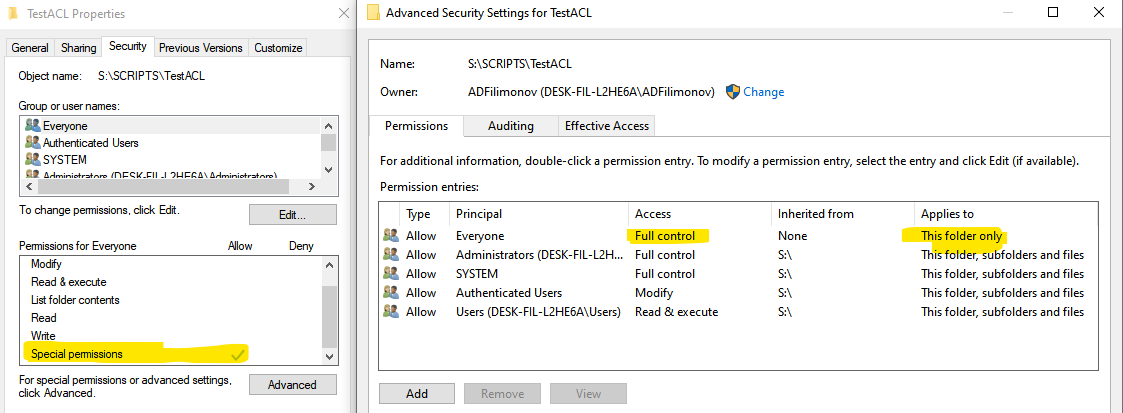Switch to the Auditing tab
This screenshot has height=413, width=1123.
pyautogui.click(x=511, y=126)
